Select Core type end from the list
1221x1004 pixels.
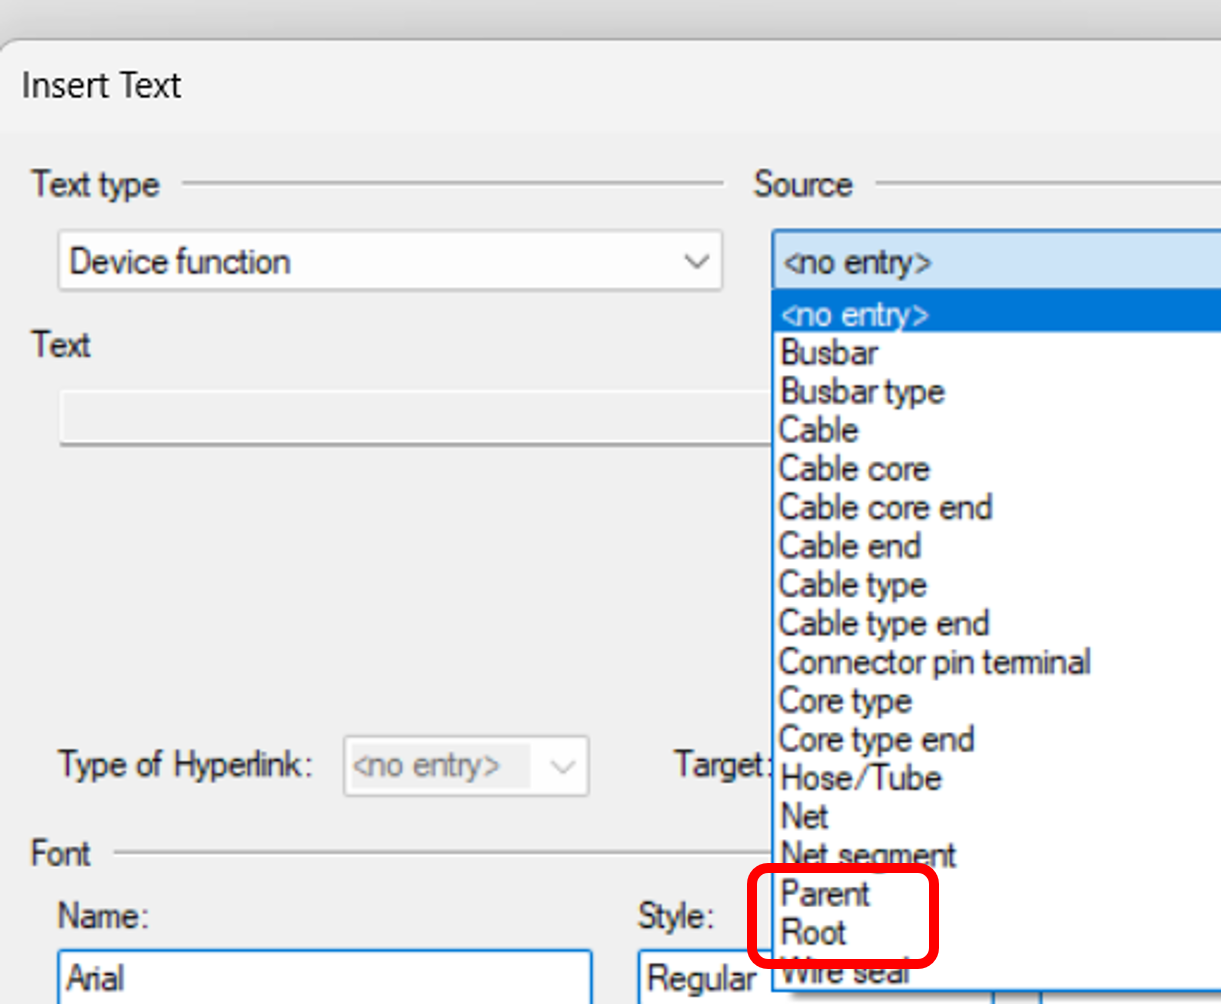996,740
